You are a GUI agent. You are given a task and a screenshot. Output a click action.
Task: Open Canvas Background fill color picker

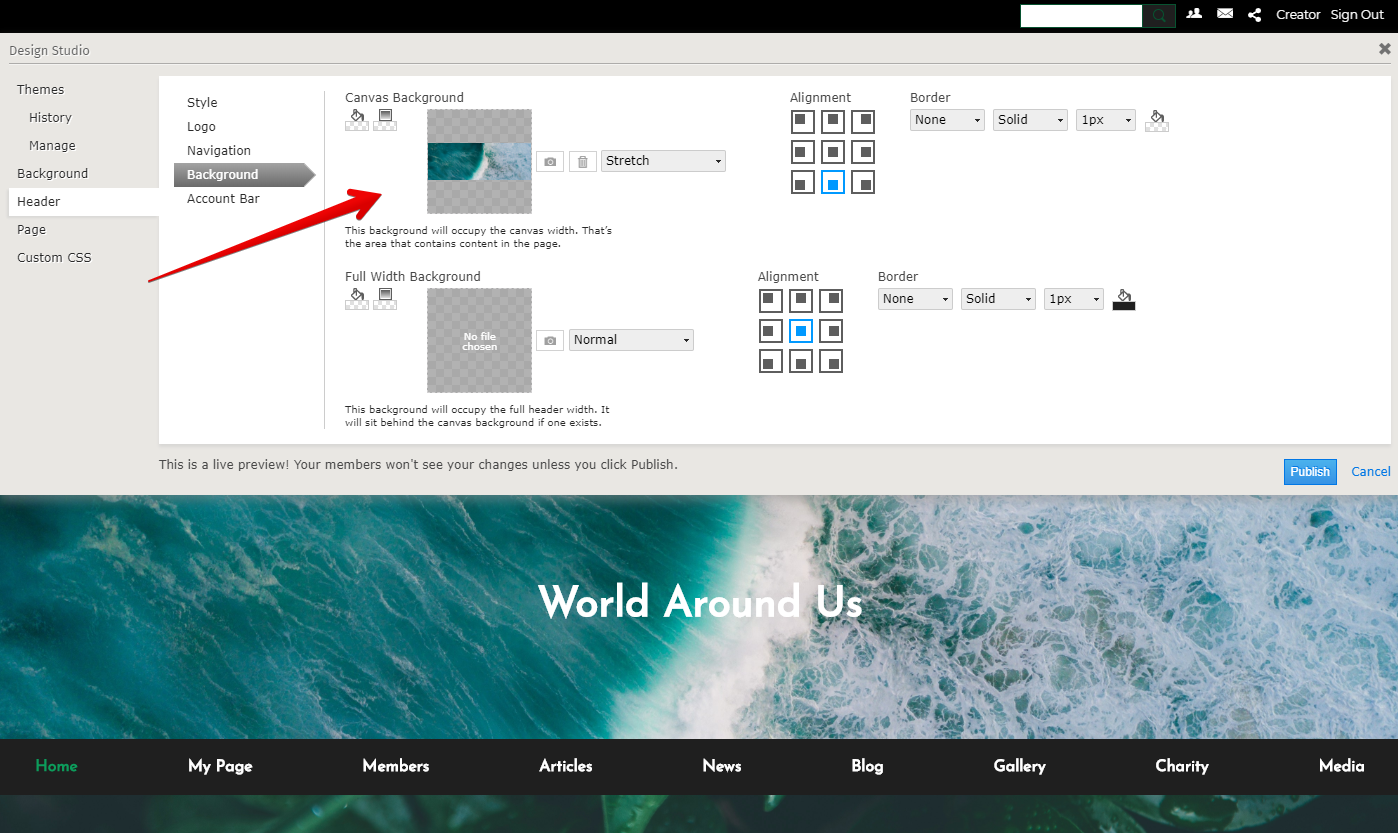[x=357, y=120]
